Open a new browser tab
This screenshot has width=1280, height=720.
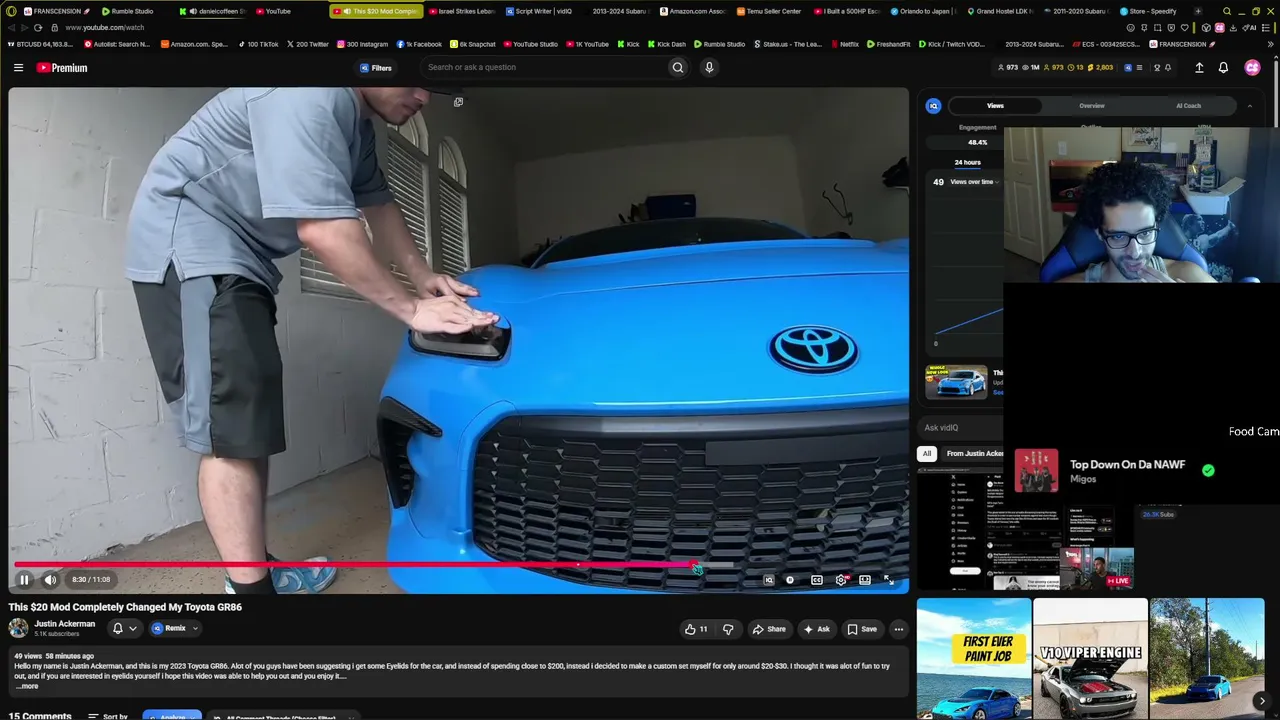[x=1198, y=11]
